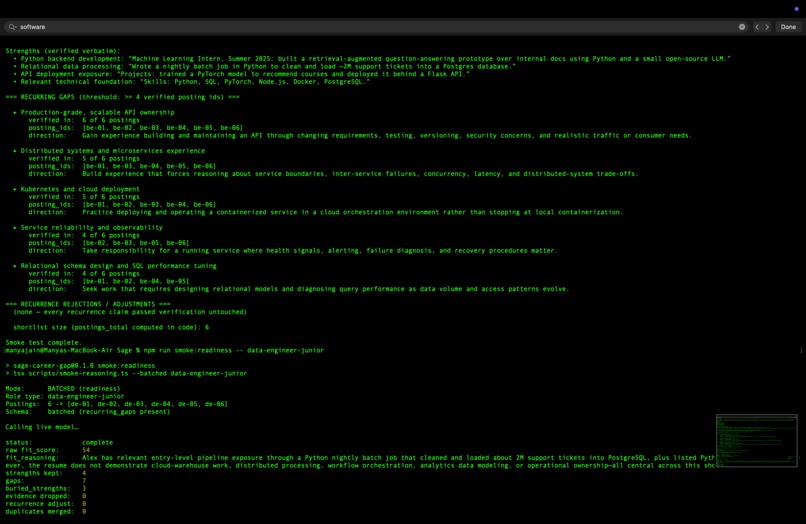The width and height of the screenshot is (806, 524).
Task: Click the 'buried_strengths: 3' line
Action: coord(46,489)
